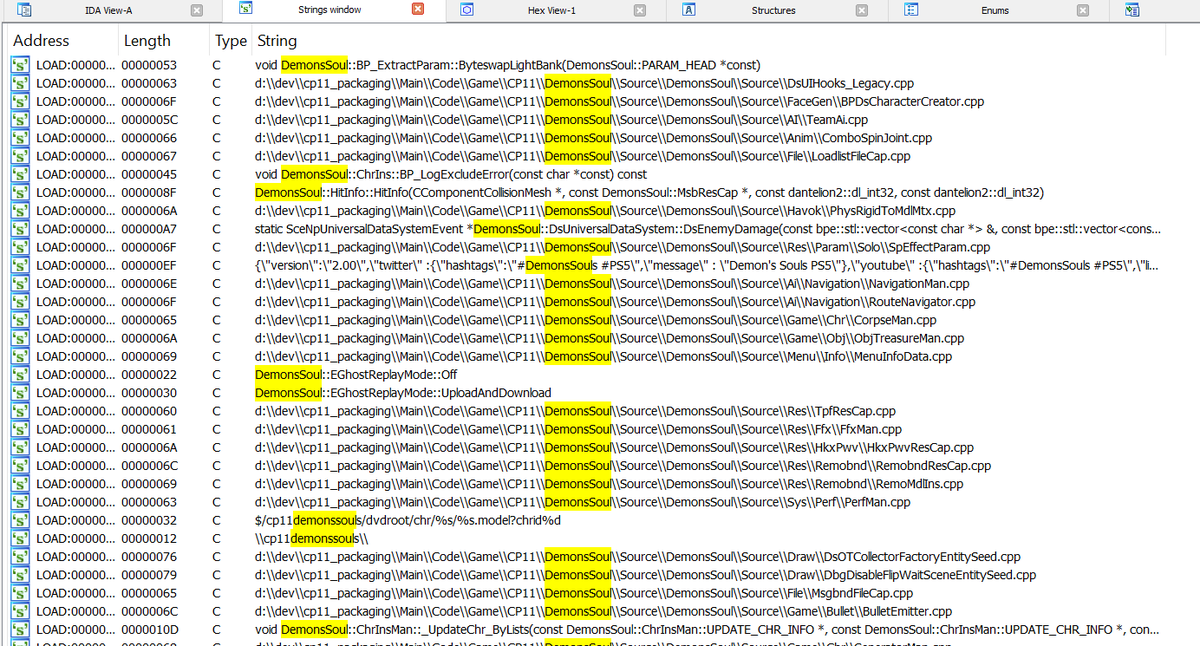Click length value 000000A7
The image size is (1200, 646).
click(x=149, y=229)
